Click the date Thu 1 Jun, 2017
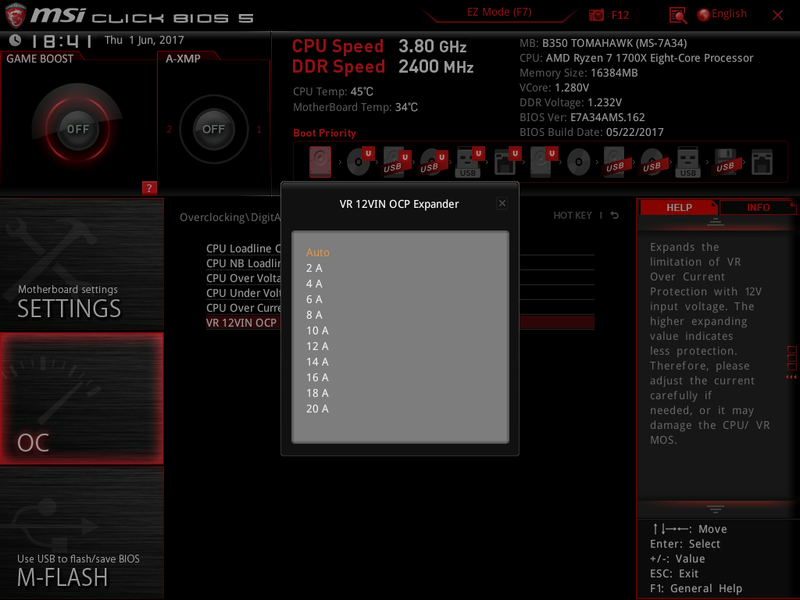Image resolution: width=800 pixels, height=600 pixels. coord(144,40)
